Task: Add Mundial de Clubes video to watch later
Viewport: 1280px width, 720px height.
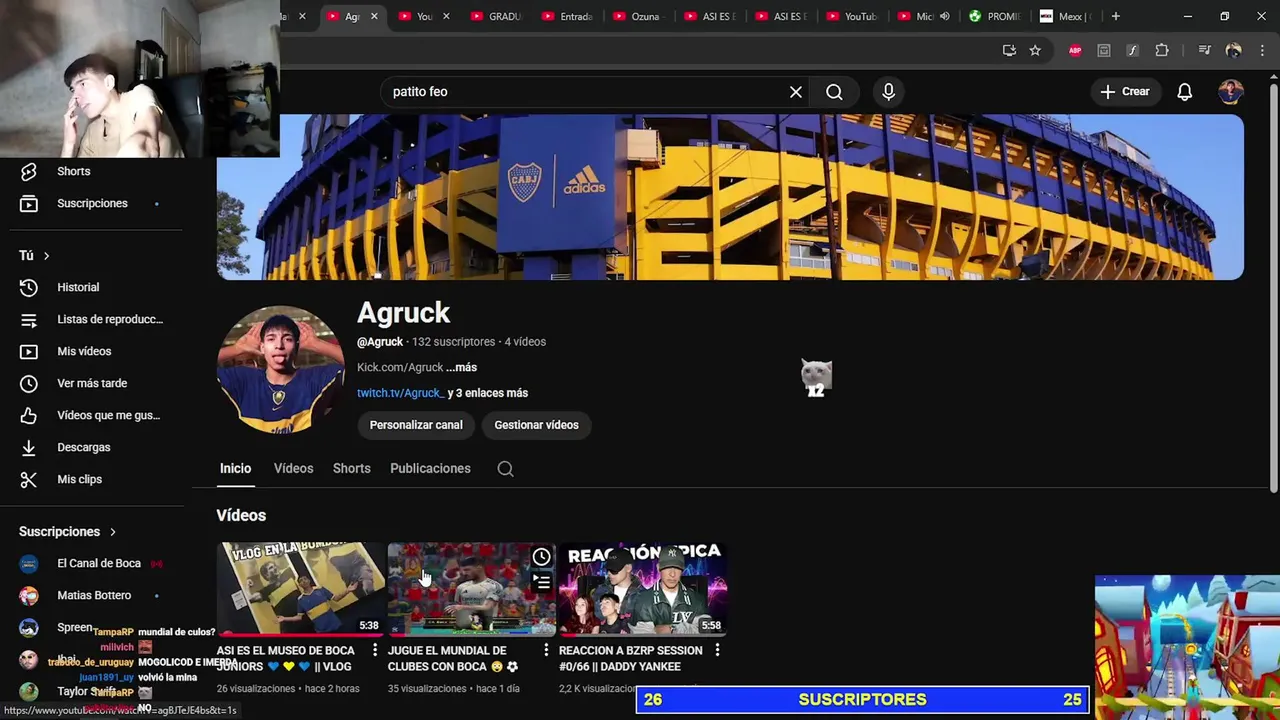Action: tap(541, 557)
